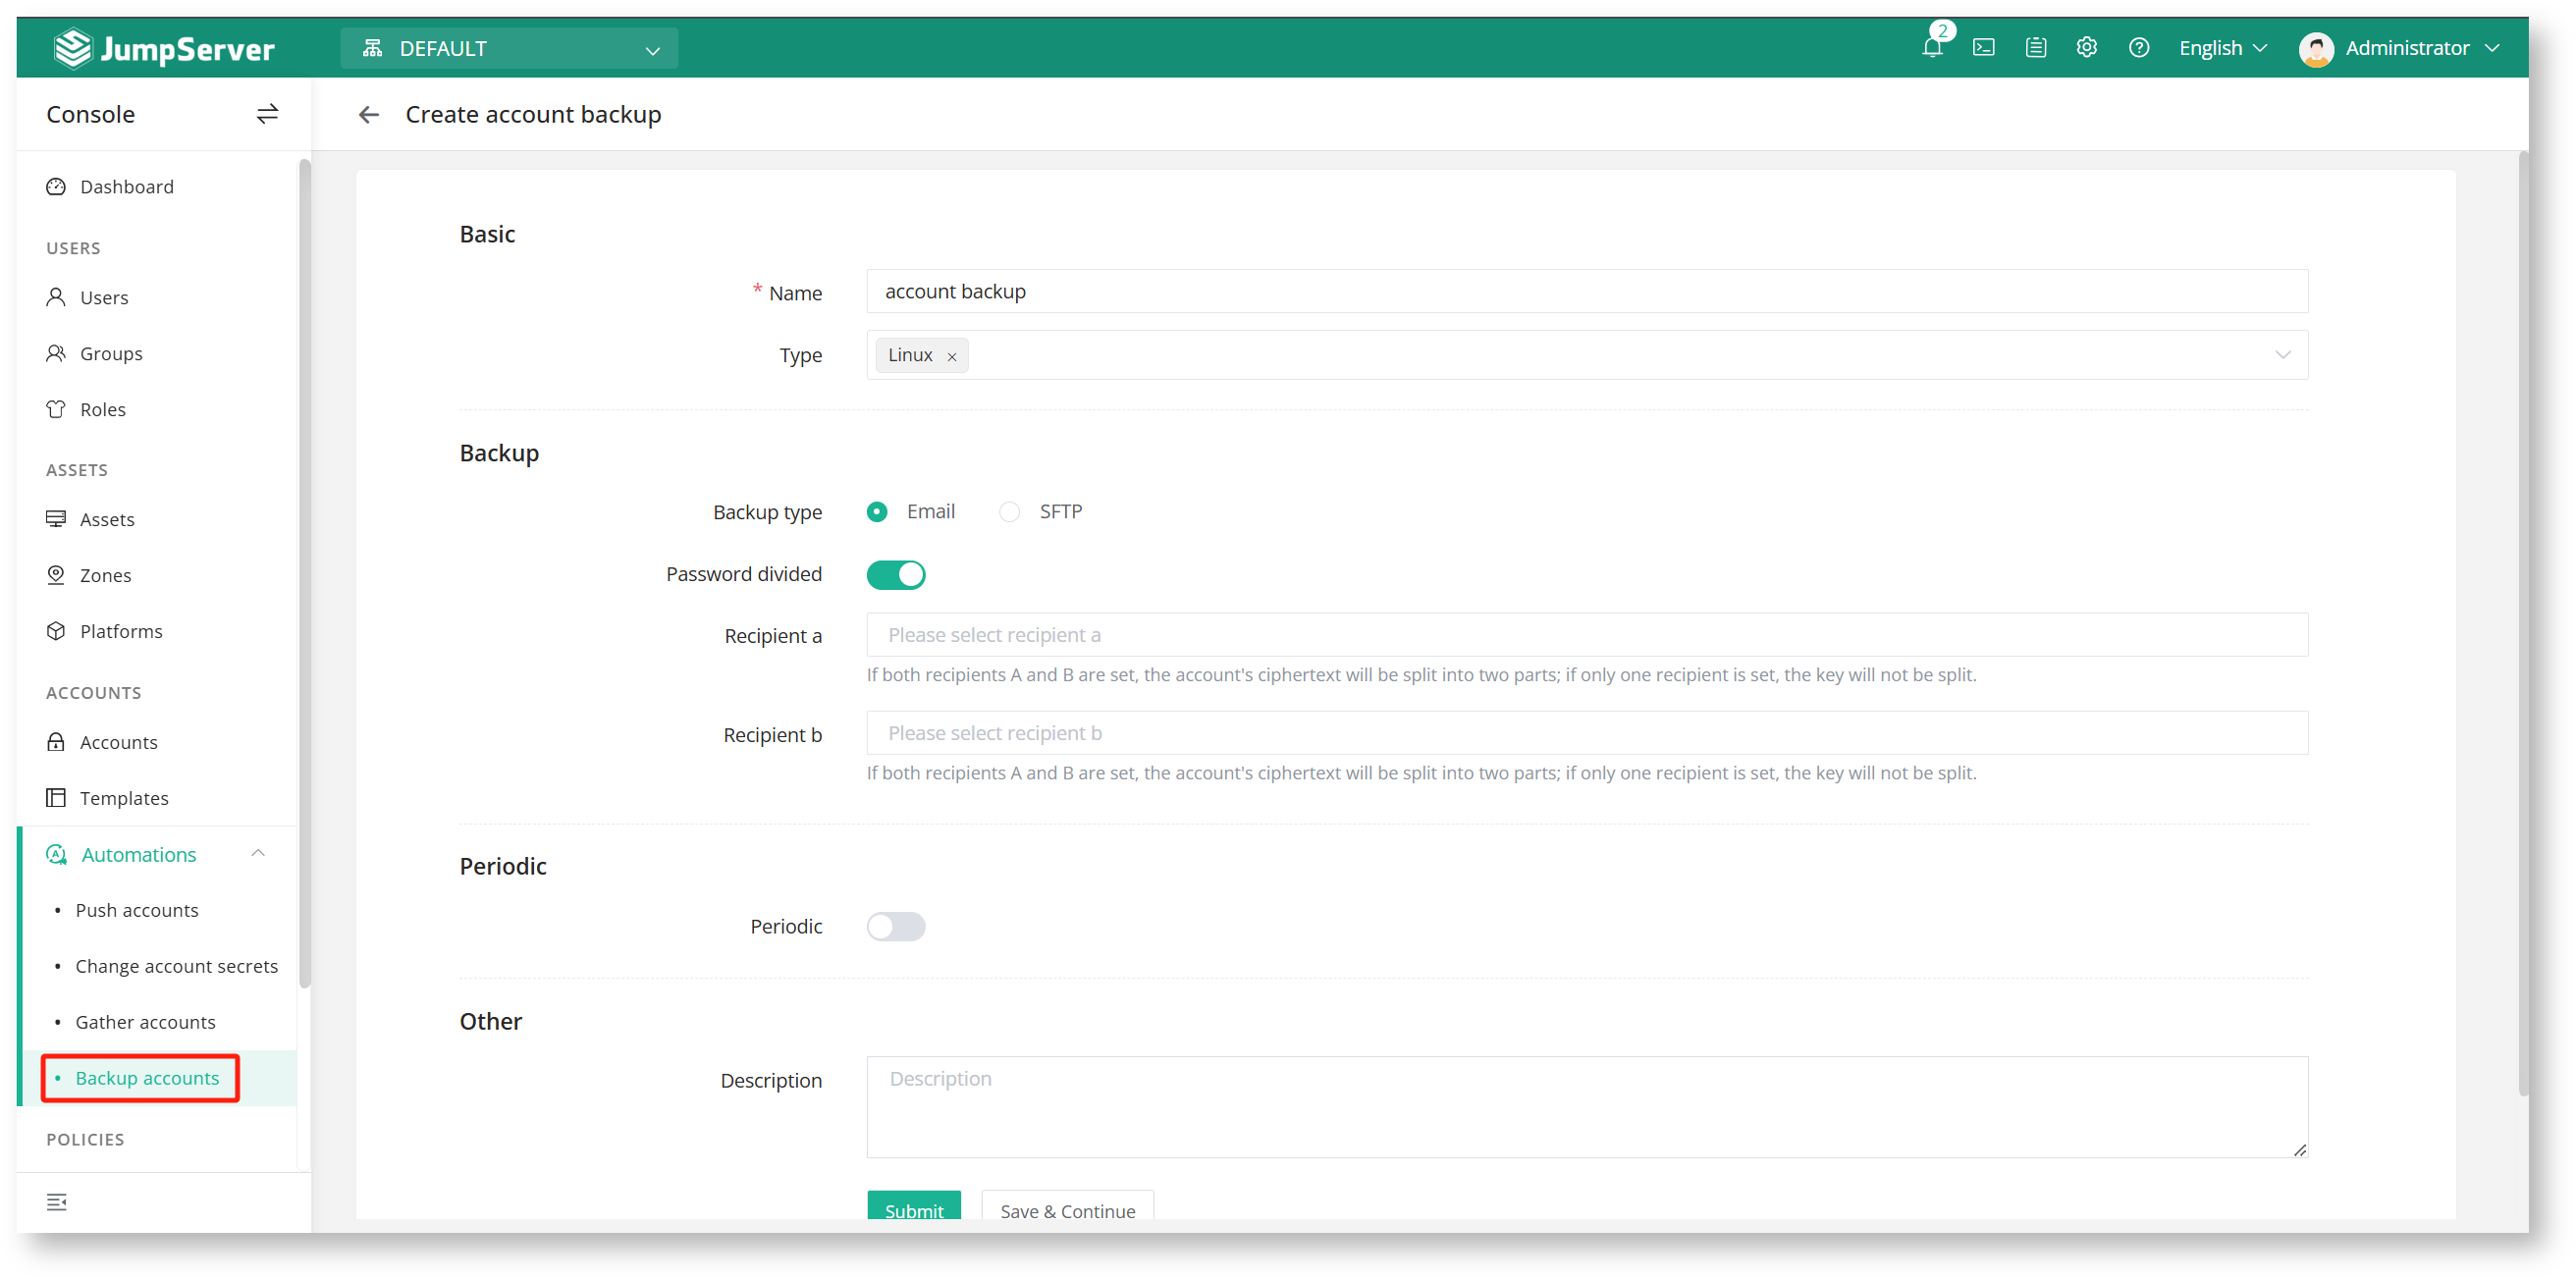This screenshot has height=1280, width=2576.
Task: Click the organization tree icon beside DEFAULT
Action: [373, 48]
